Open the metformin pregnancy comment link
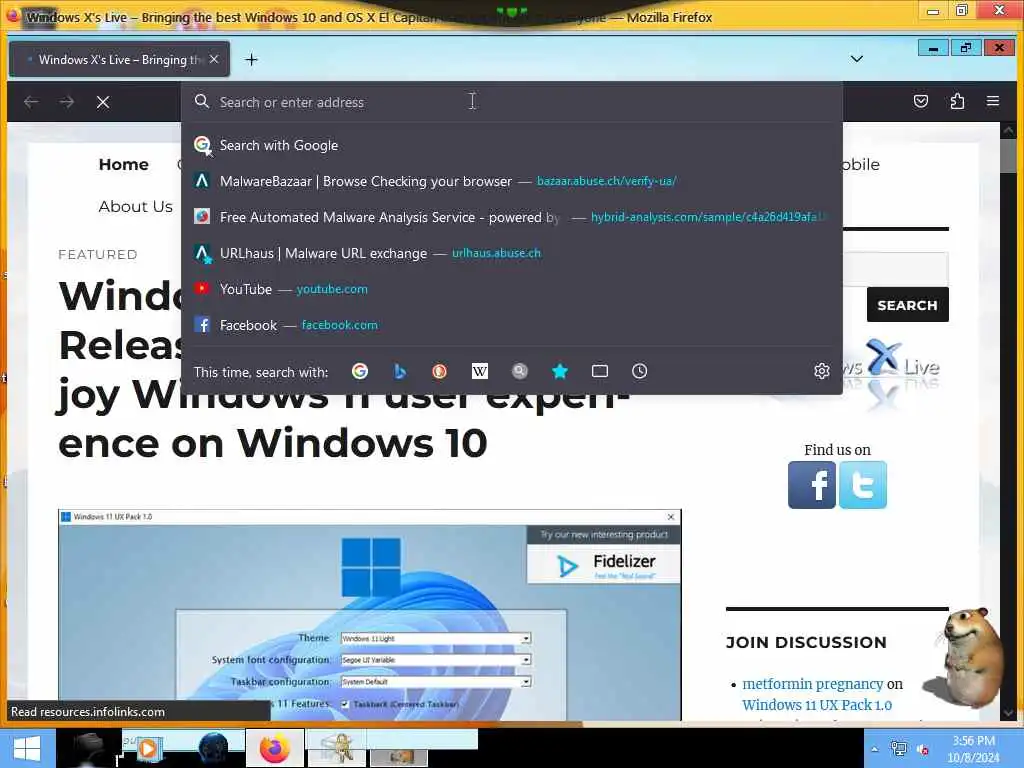 pyautogui.click(x=812, y=684)
